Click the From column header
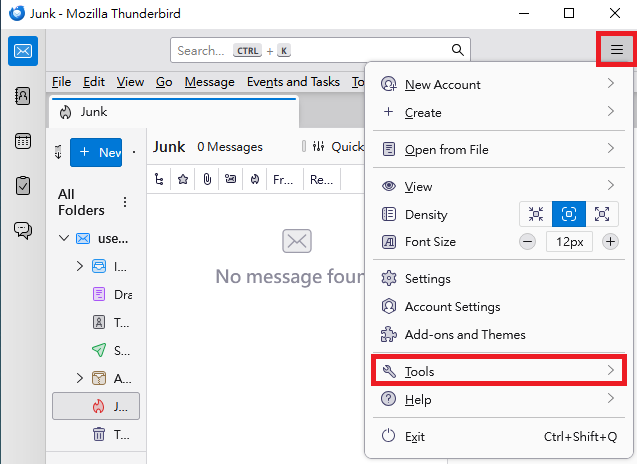Image resolution: width=637 pixels, height=464 pixels. 283,179
